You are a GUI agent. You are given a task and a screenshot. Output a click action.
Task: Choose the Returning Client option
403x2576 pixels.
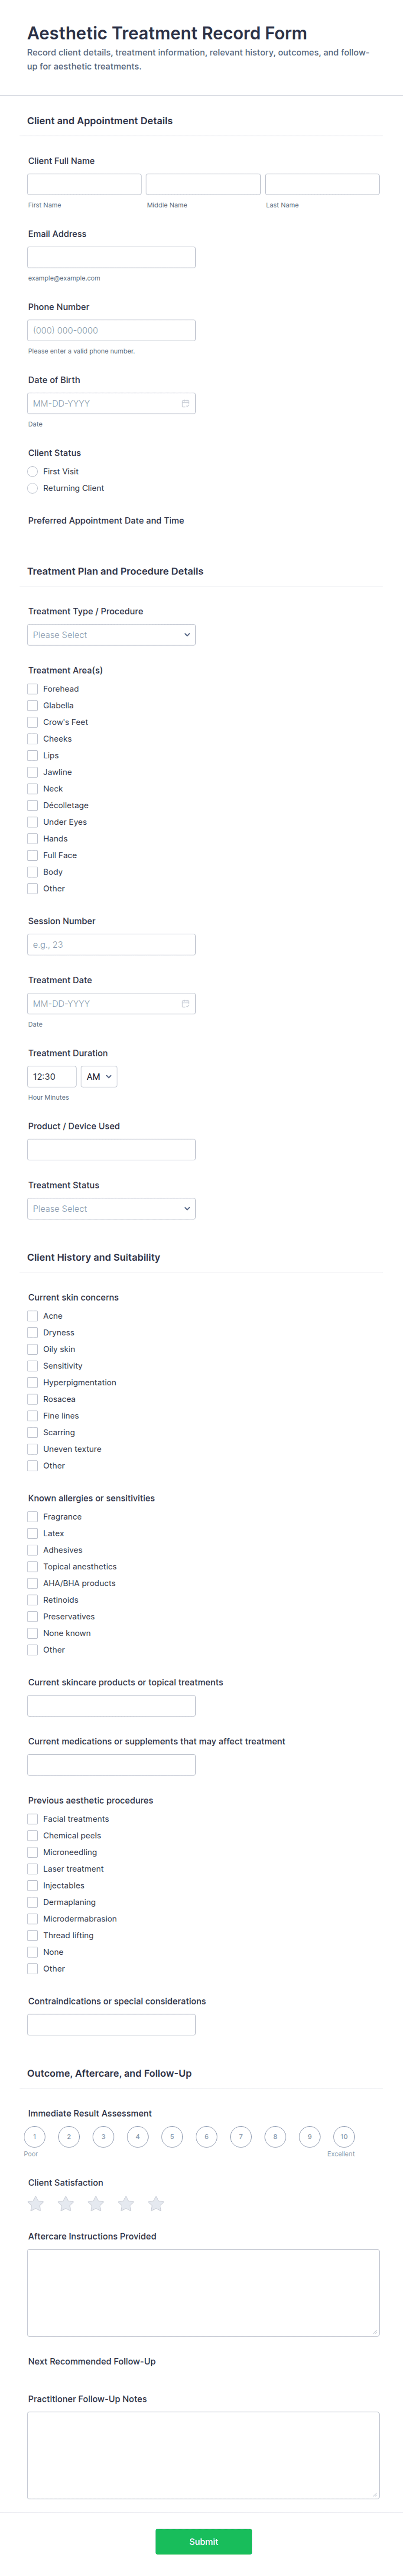(33, 488)
